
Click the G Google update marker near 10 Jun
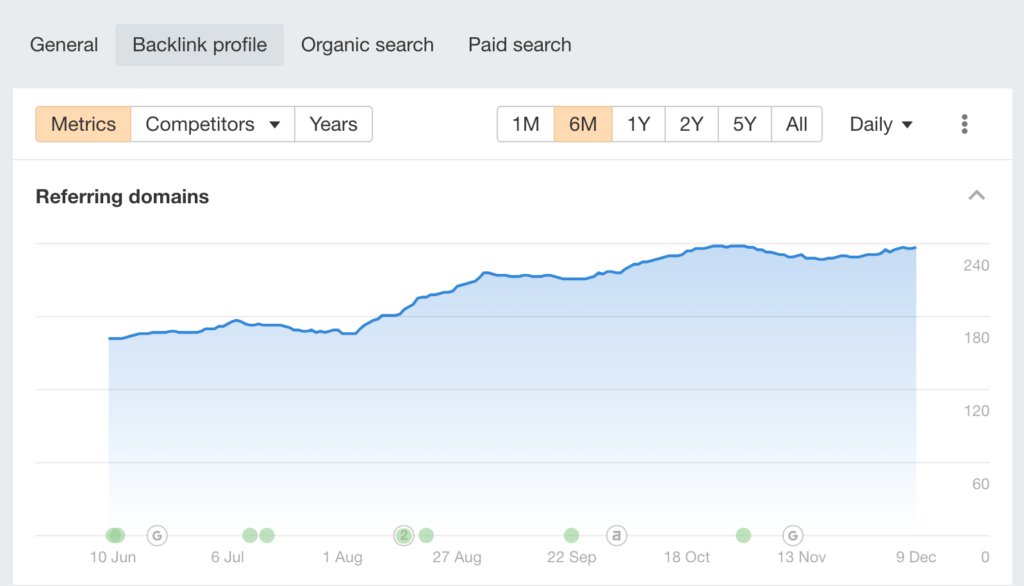pos(157,536)
